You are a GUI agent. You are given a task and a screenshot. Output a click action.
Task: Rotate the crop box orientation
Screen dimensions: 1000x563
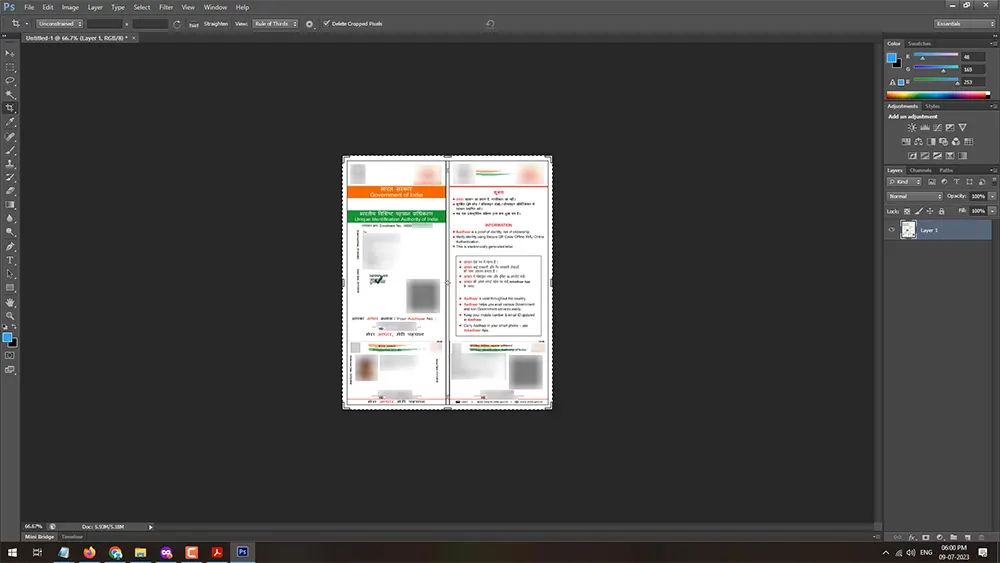[x=177, y=24]
